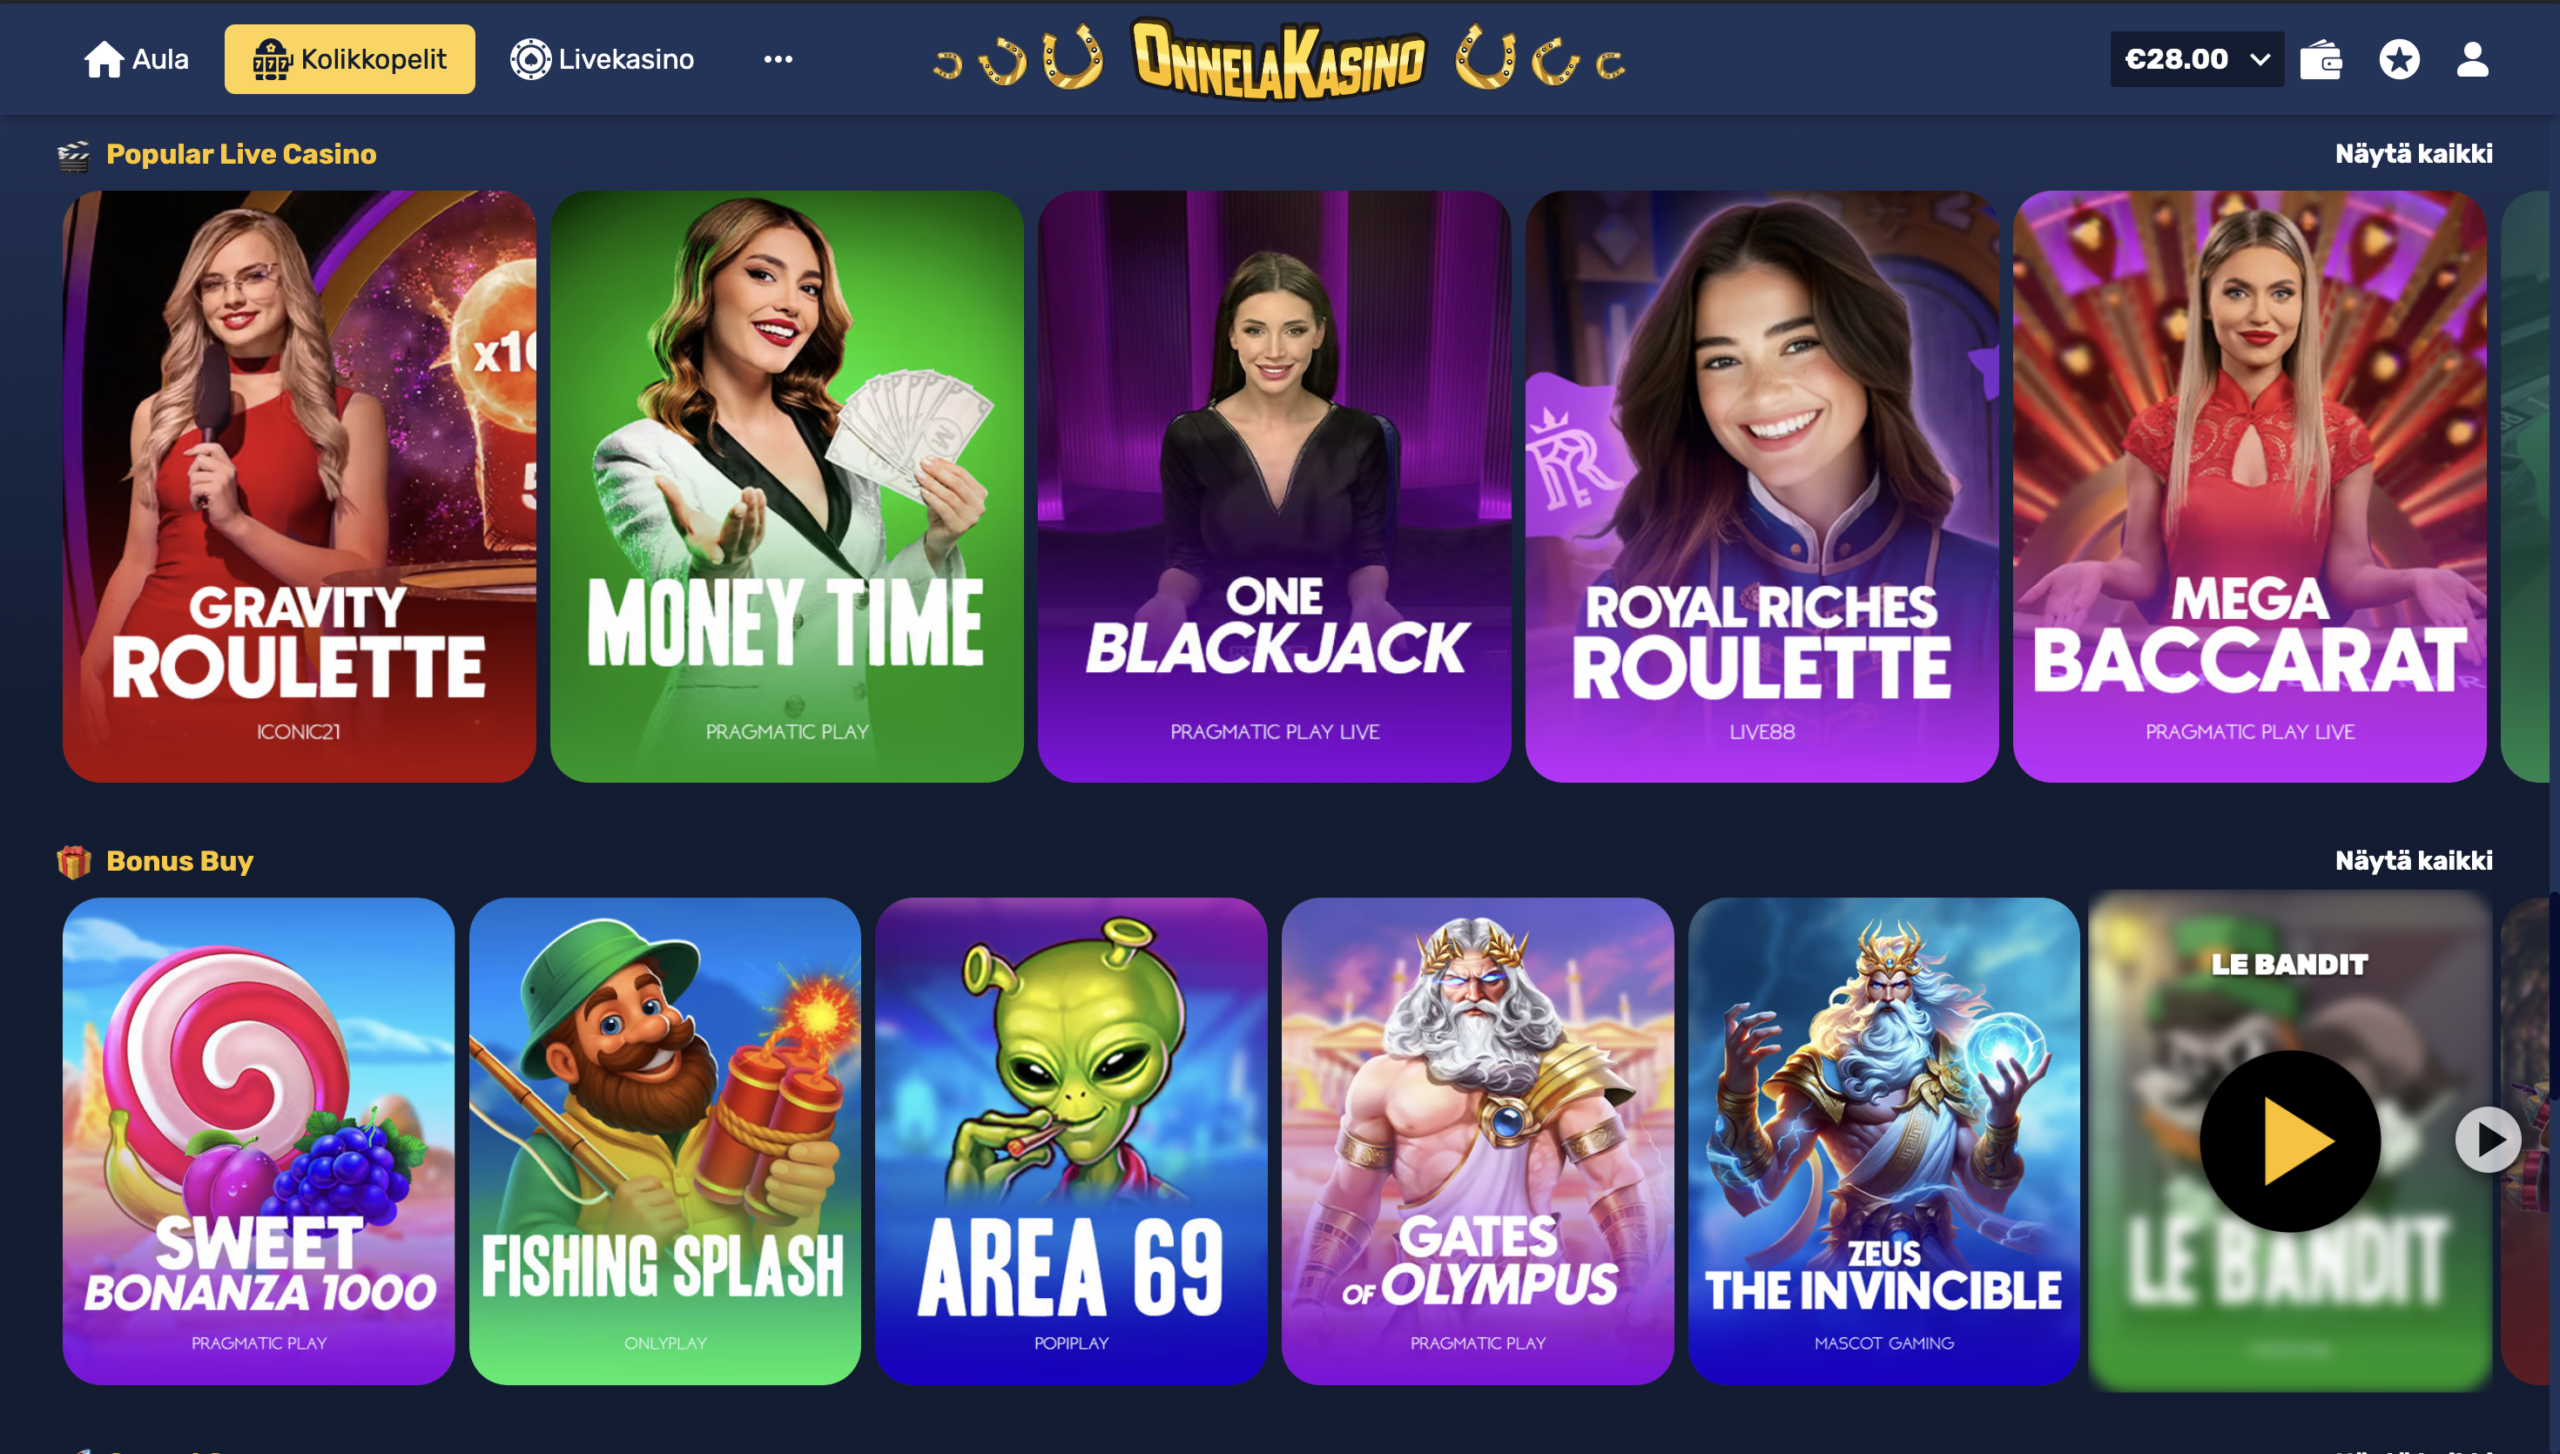Open Money Time live game

(x=787, y=487)
